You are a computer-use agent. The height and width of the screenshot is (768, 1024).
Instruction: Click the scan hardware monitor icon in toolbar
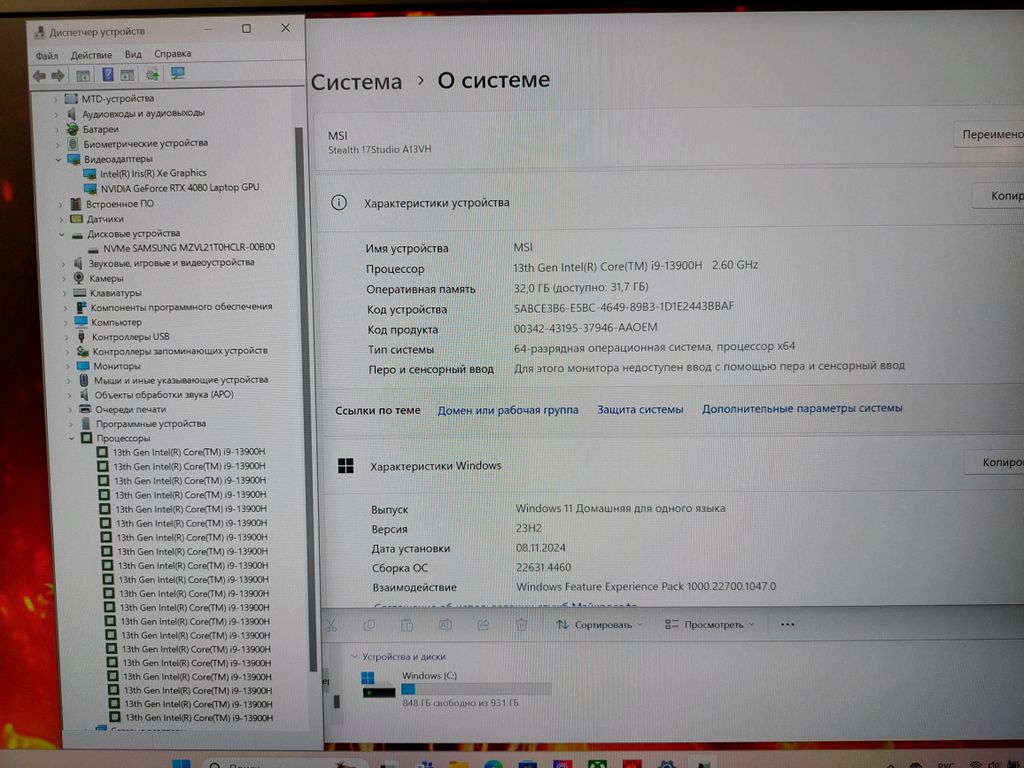click(178, 74)
